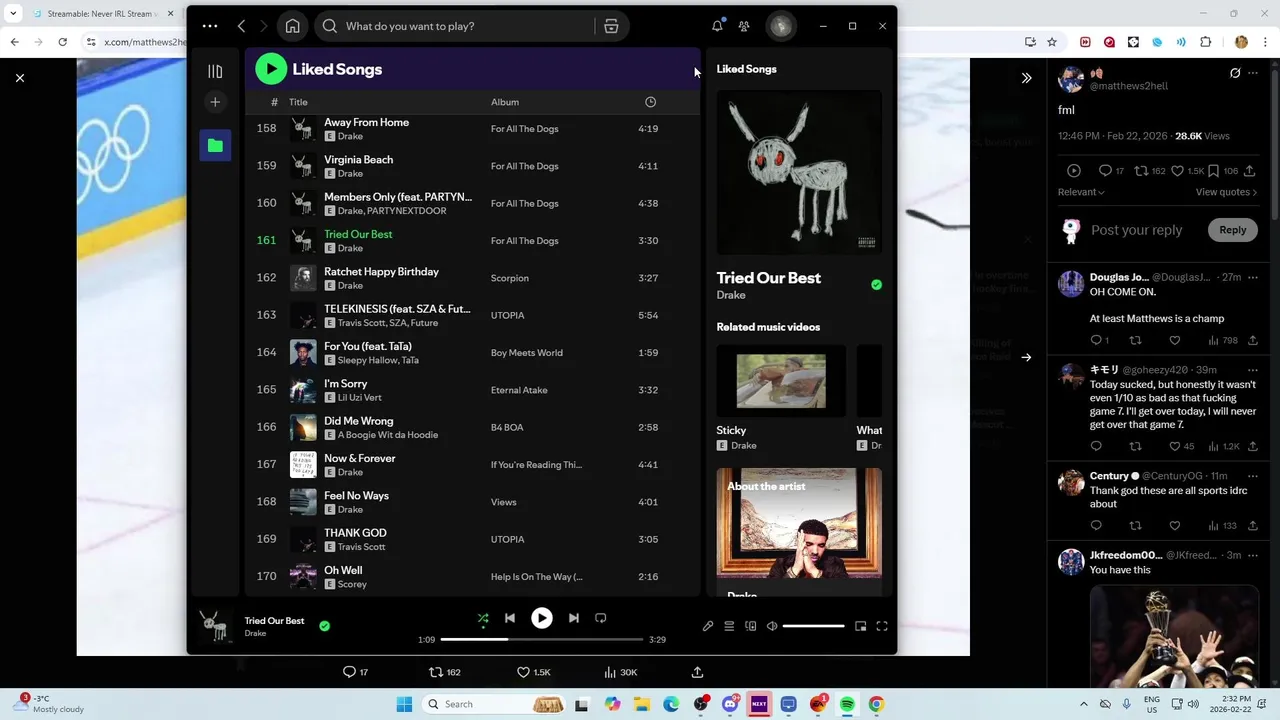Toggle liked checkmark beside Tried Our Best title
This screenshot has width=1280, height=720.
click(x=876, y=285)
